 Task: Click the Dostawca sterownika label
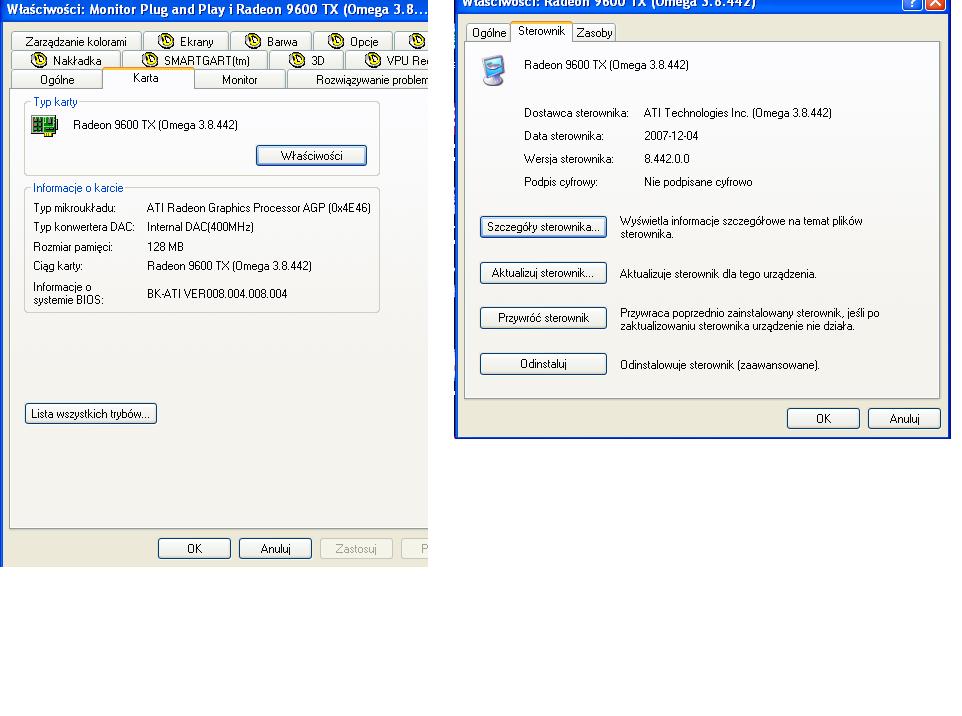(x=576, y=113)
